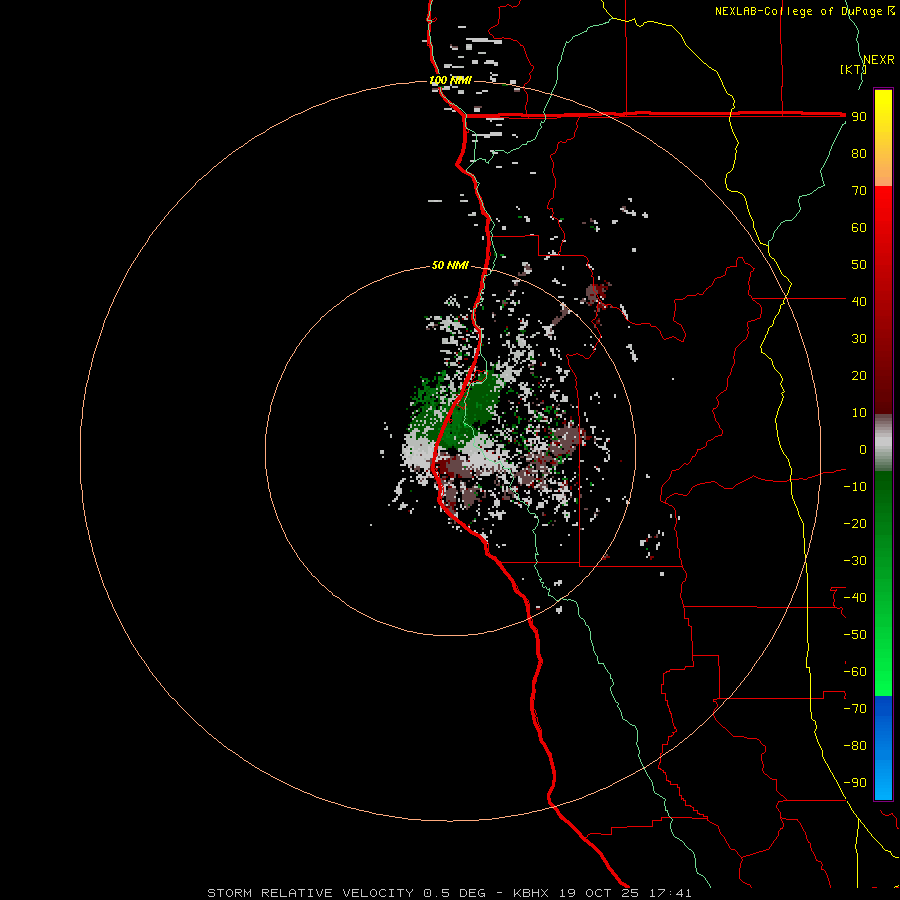Click the 80 value on the velocity scale
This screenshot has width=900, height=900.
coord(859,154)
